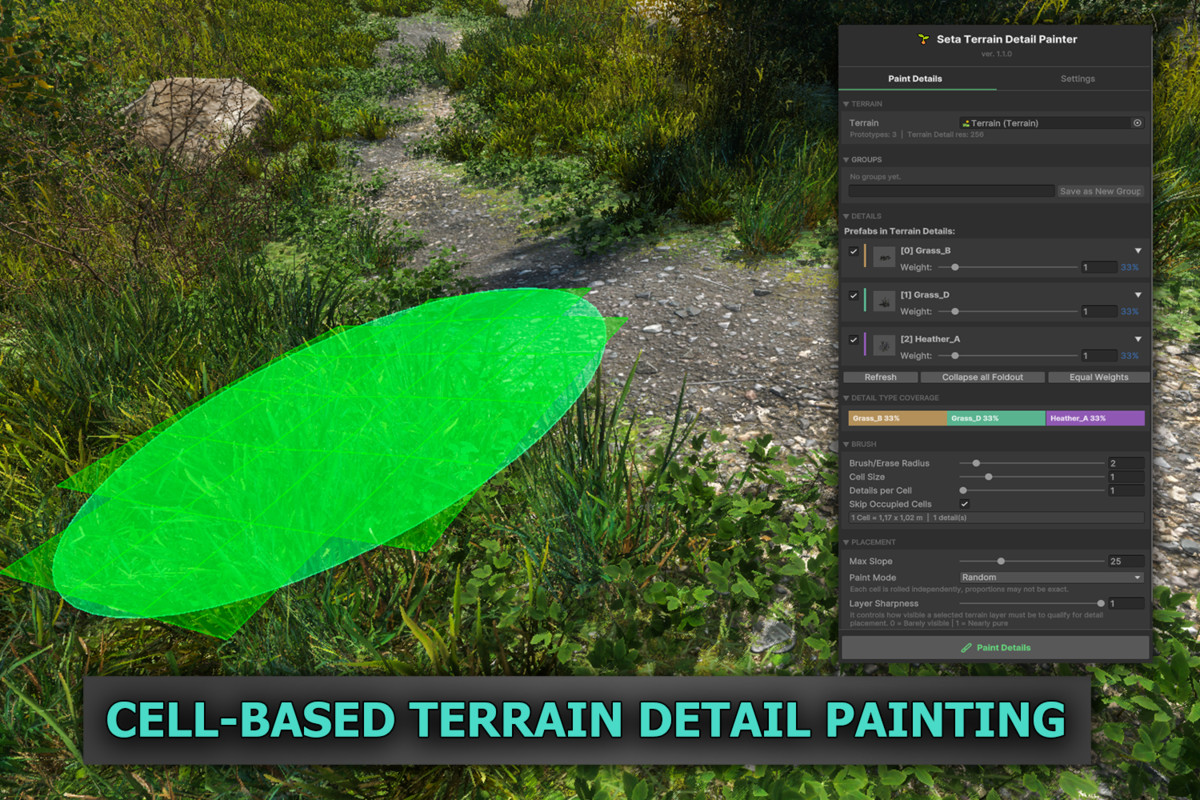This screenshot has width=1200, height=800.
Task: Collapse the GROUPS section
Action: (845, 160)
